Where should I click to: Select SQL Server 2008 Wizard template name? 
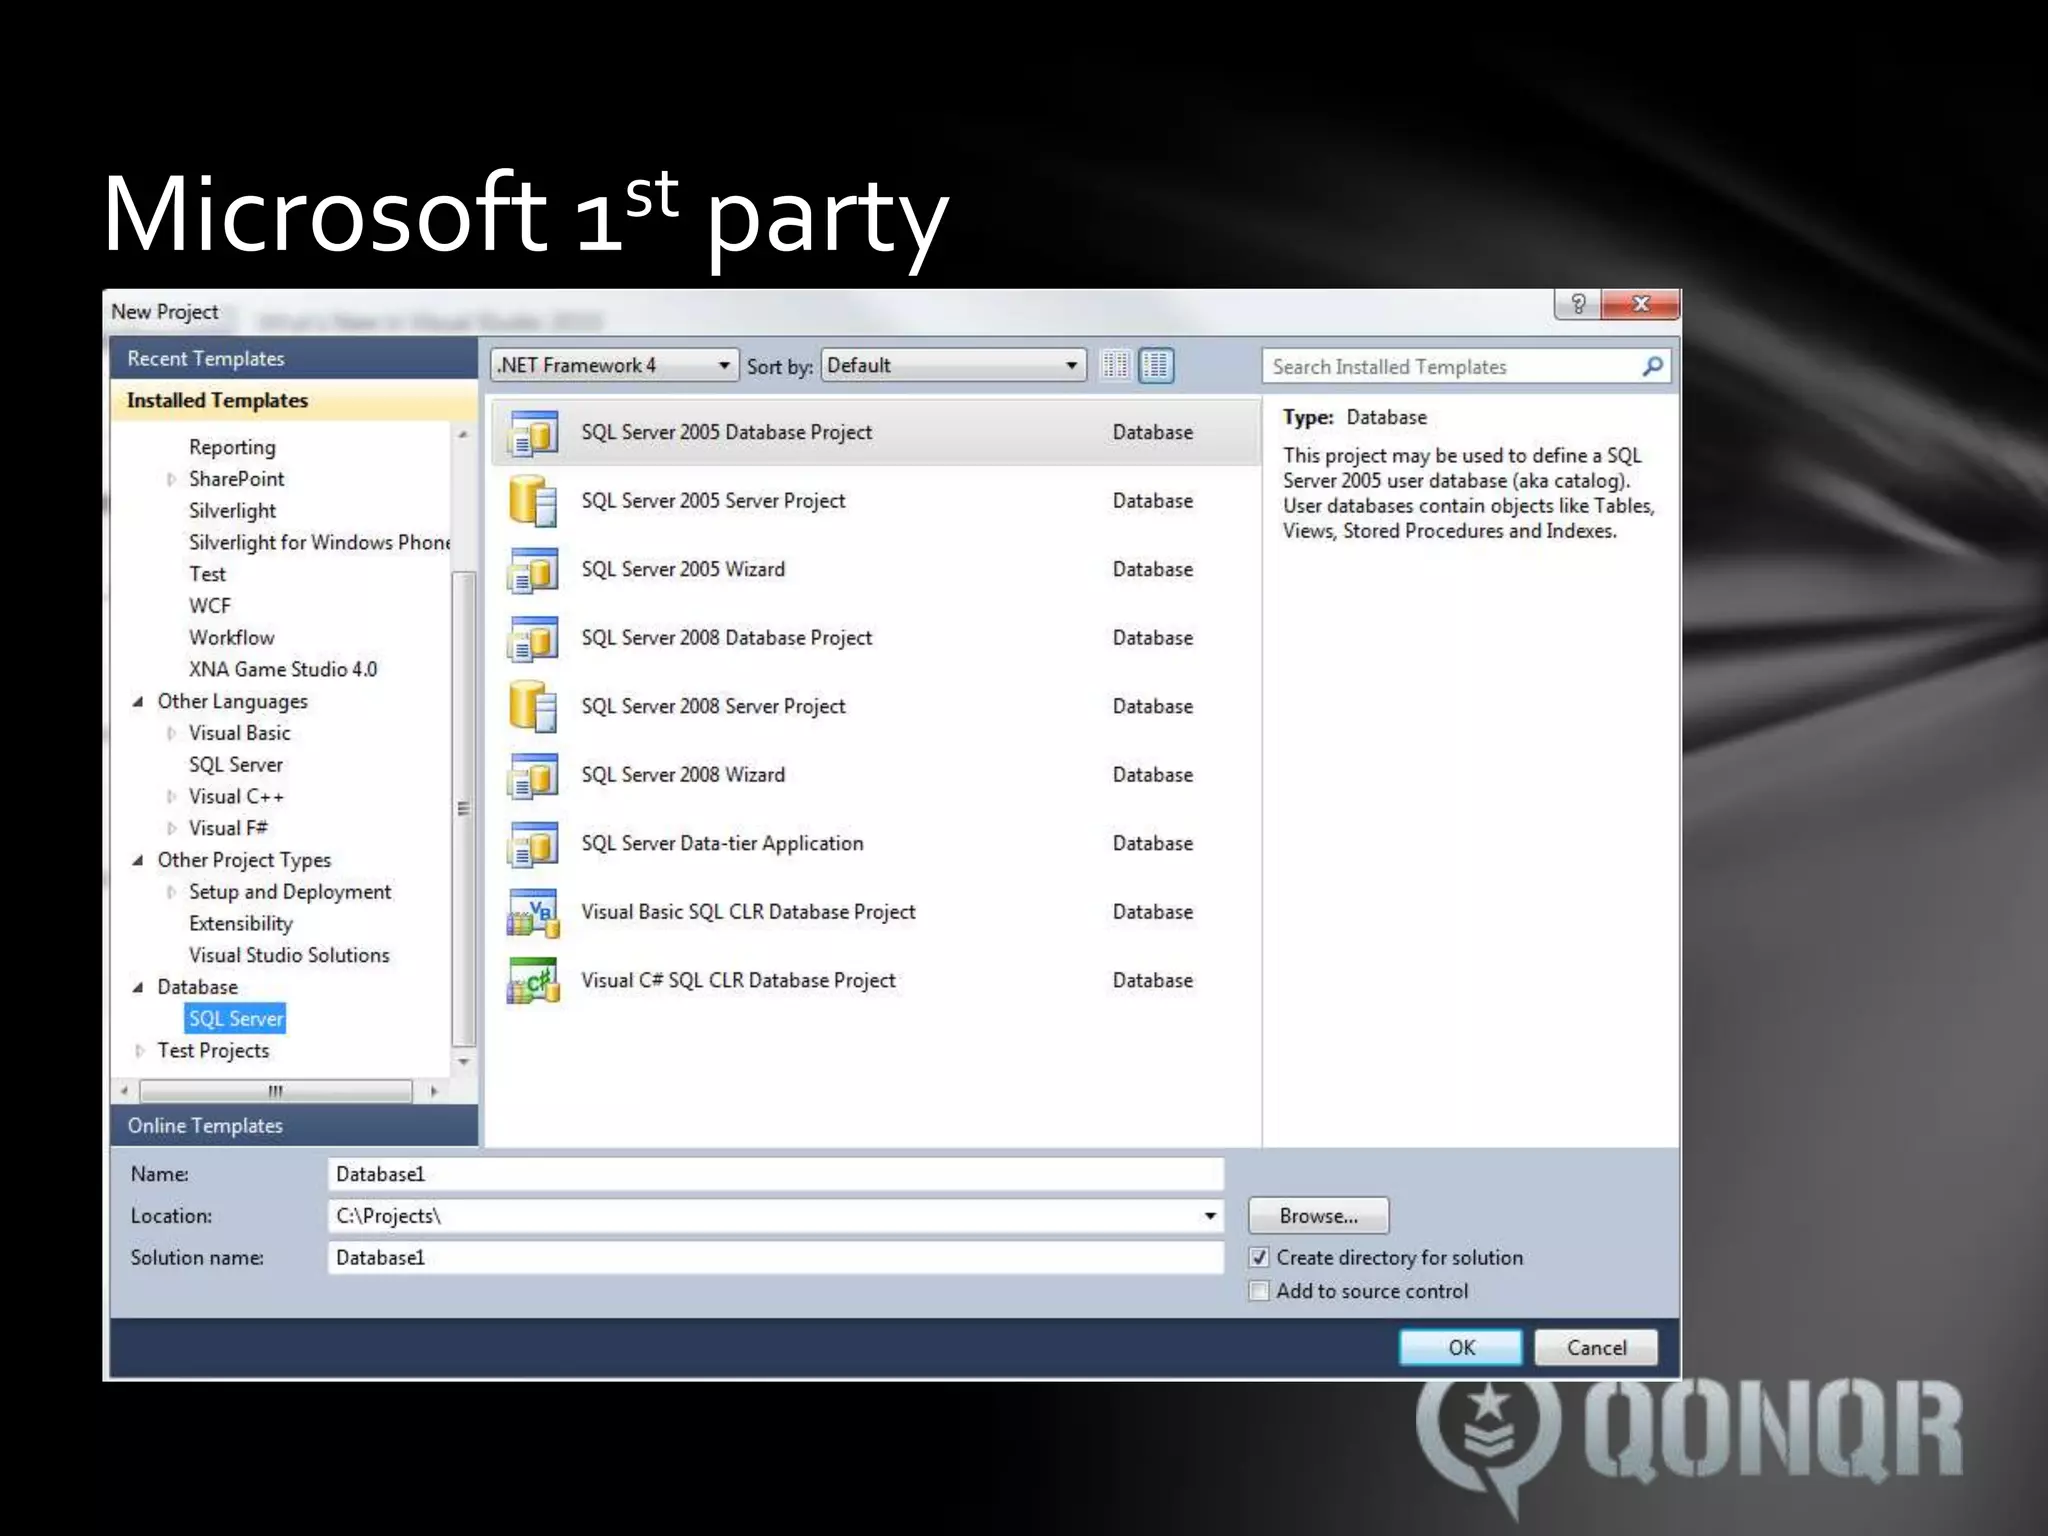point(683,775)
